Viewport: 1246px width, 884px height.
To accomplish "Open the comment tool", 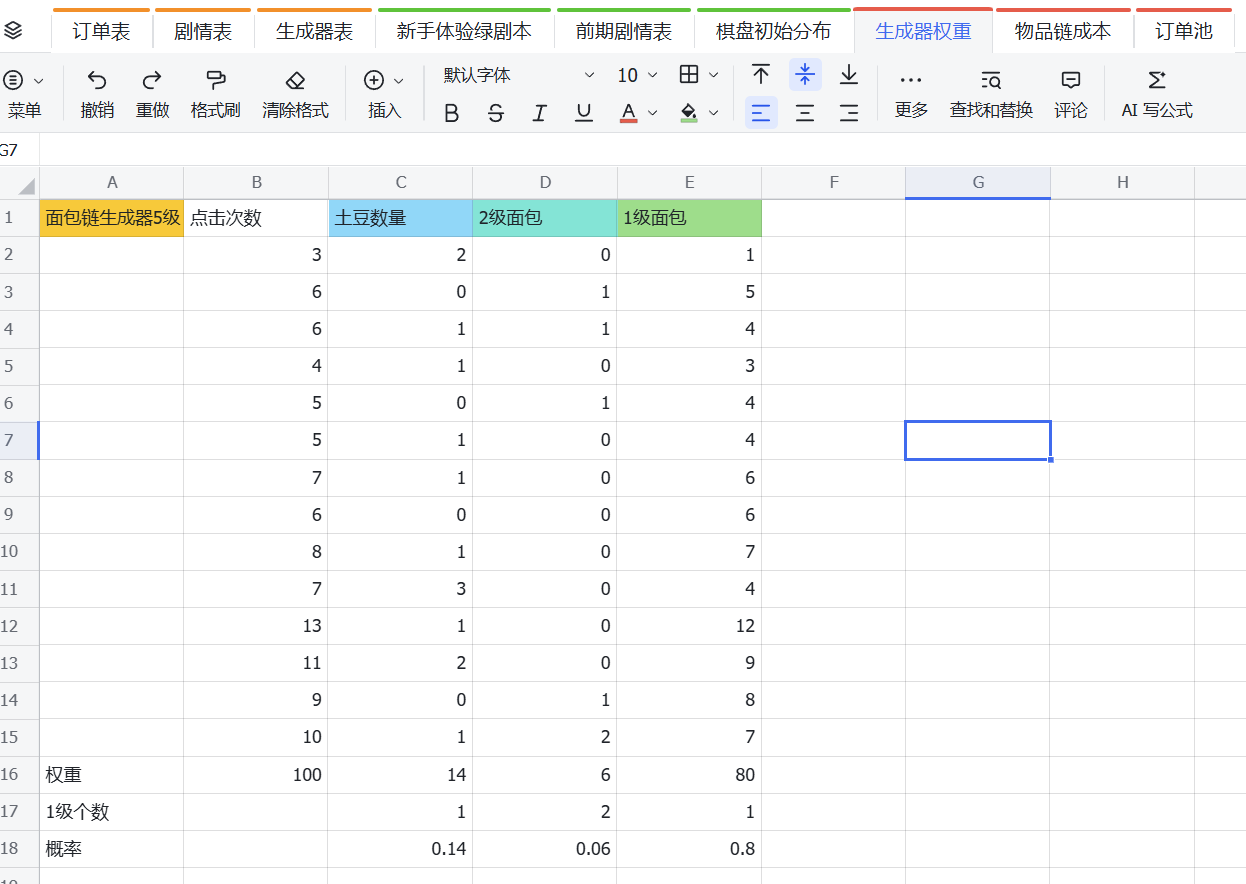I will point(1071,80).
